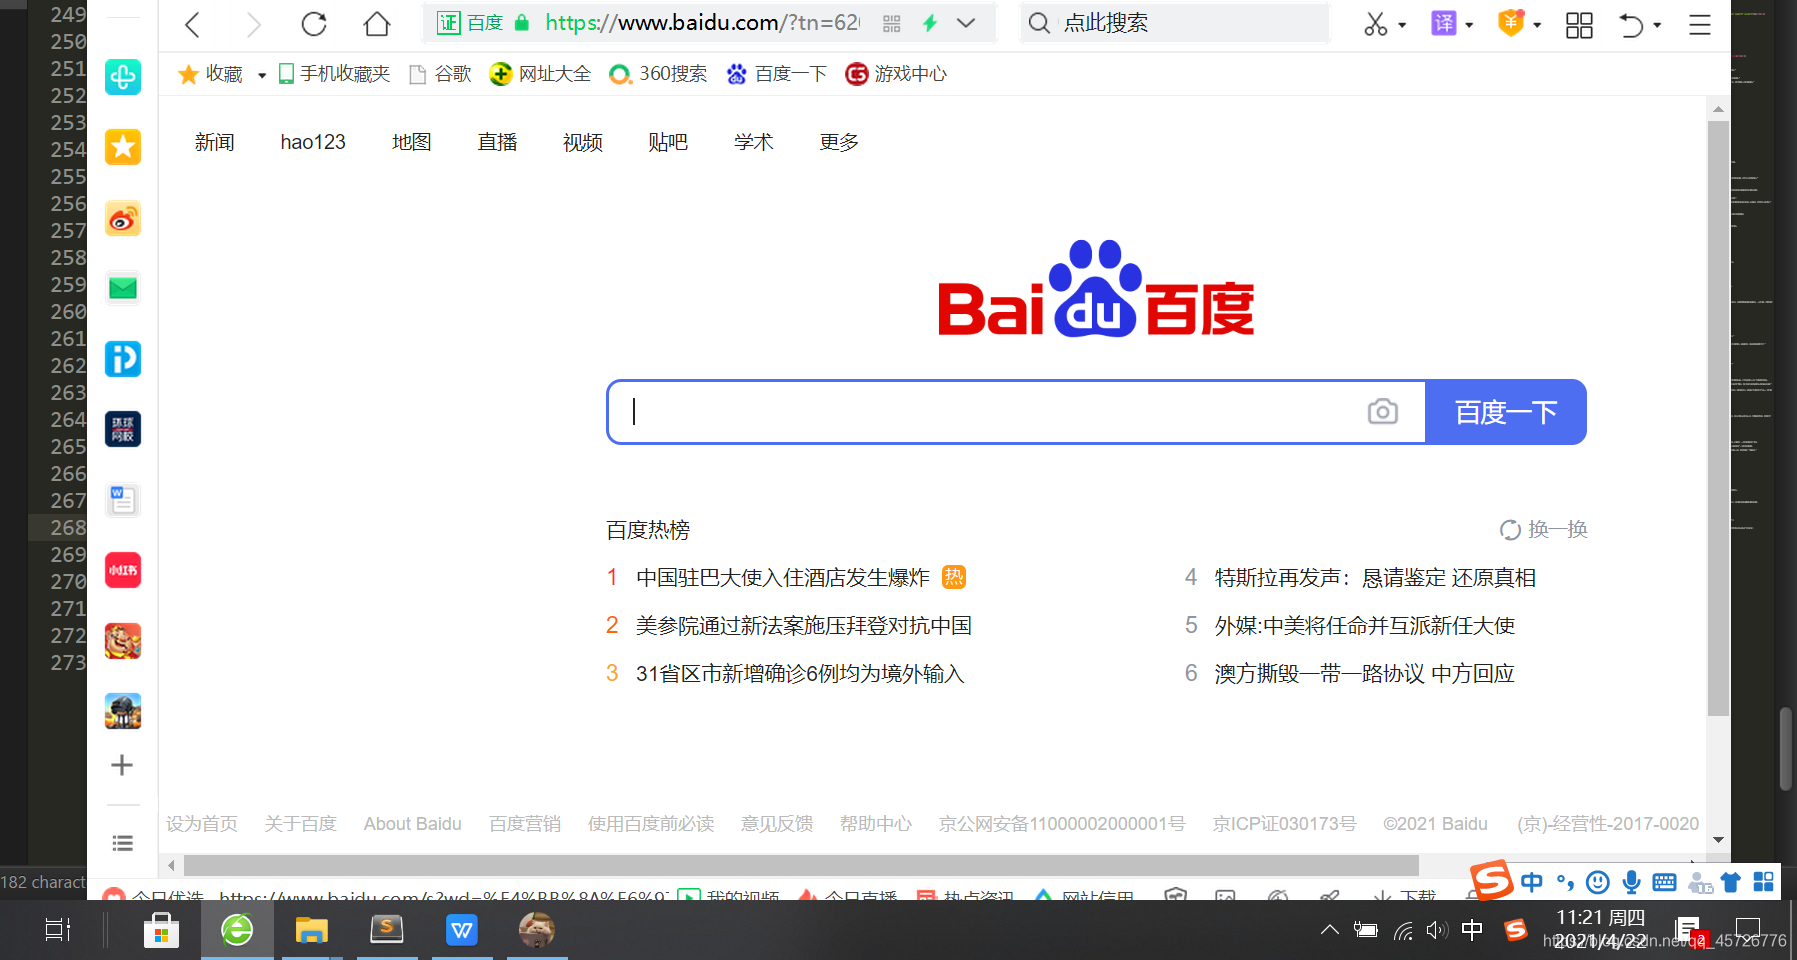Open the blue P sidebar app
The image size is (1797, 960).
click(123, 358)
